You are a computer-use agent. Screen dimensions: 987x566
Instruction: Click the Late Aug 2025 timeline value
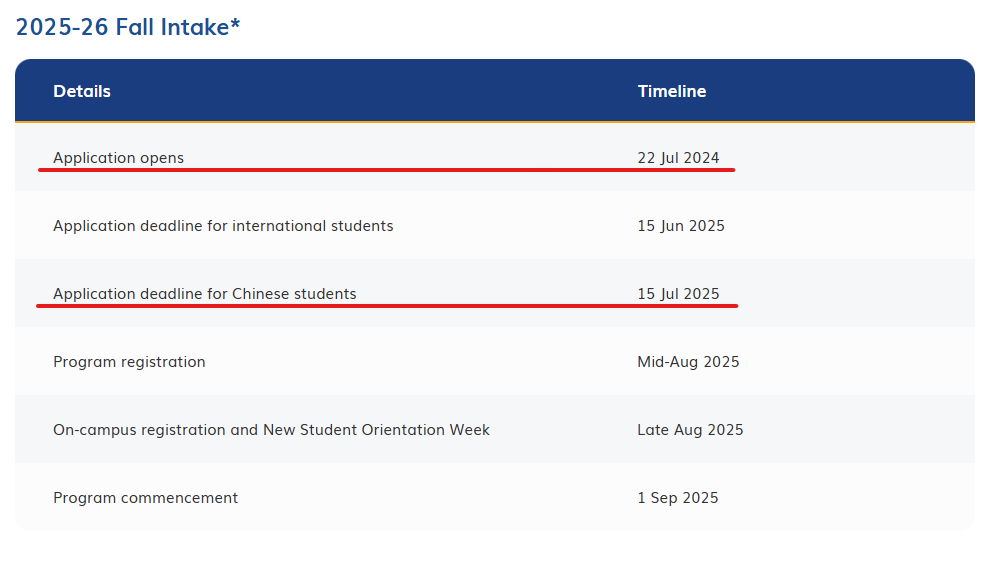coord(690,429)
